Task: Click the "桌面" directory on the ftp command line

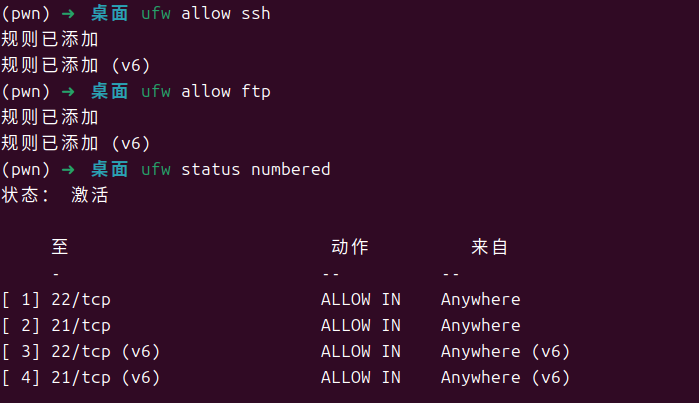Action: [110, 92]
